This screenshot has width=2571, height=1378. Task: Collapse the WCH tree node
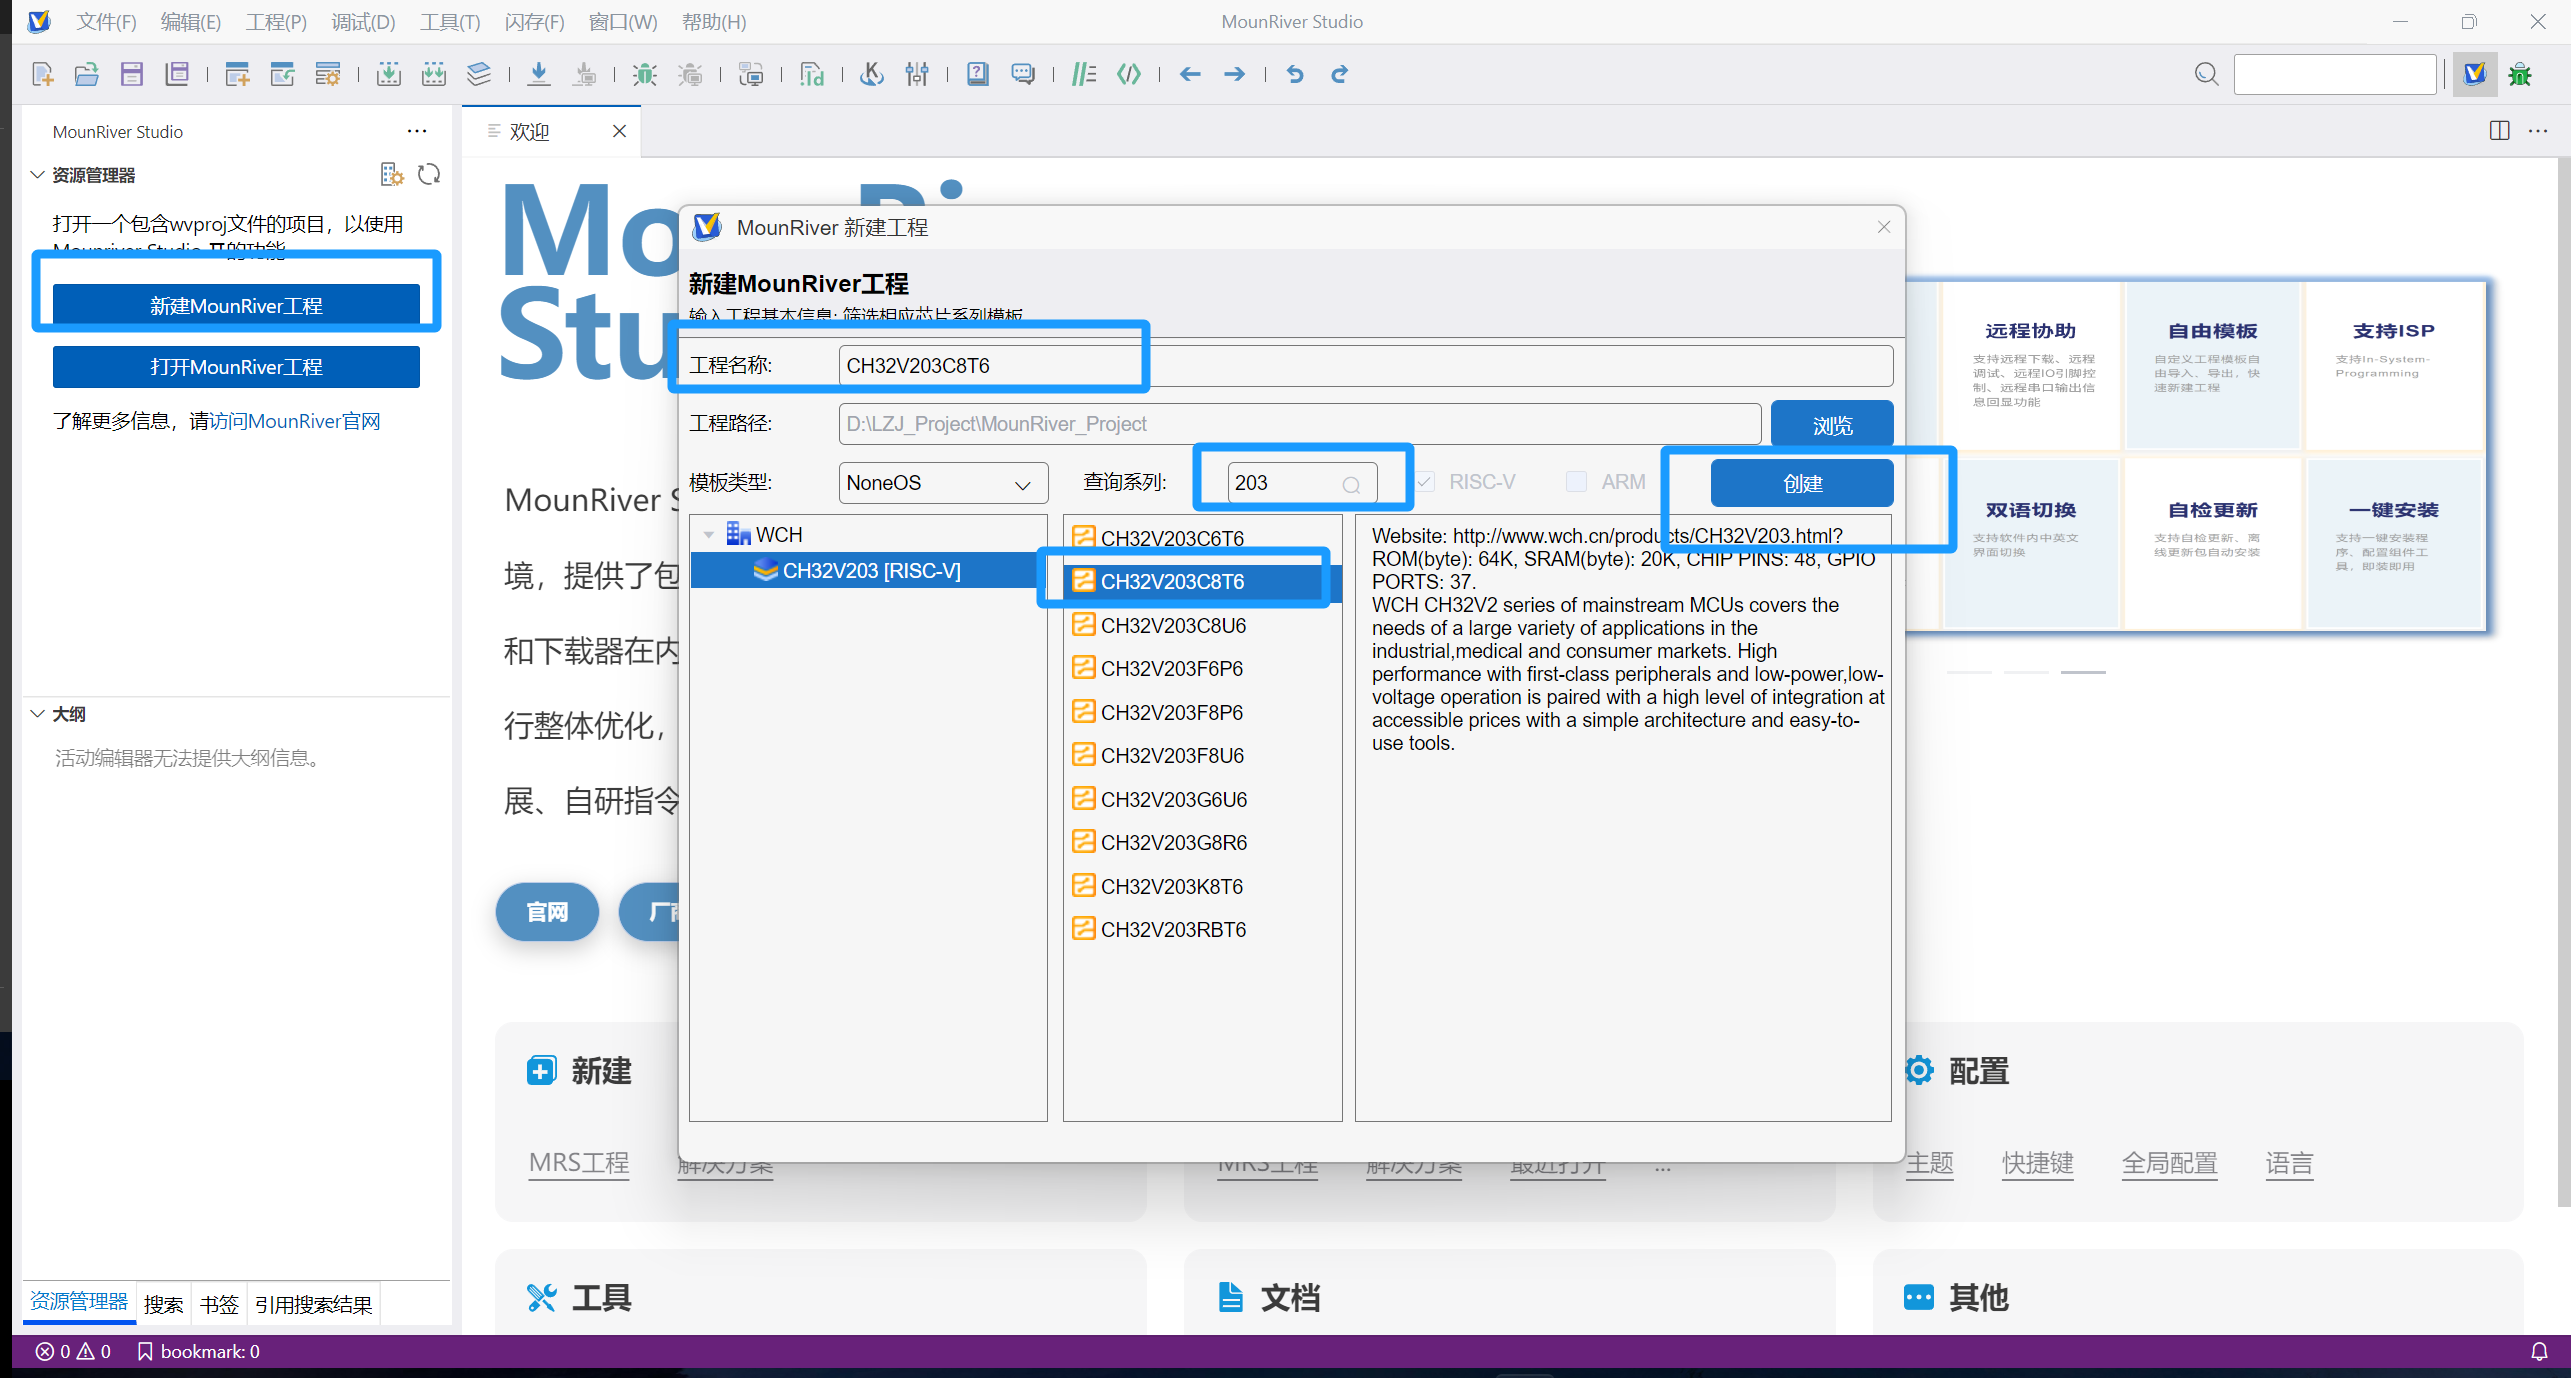pos(709,535)
